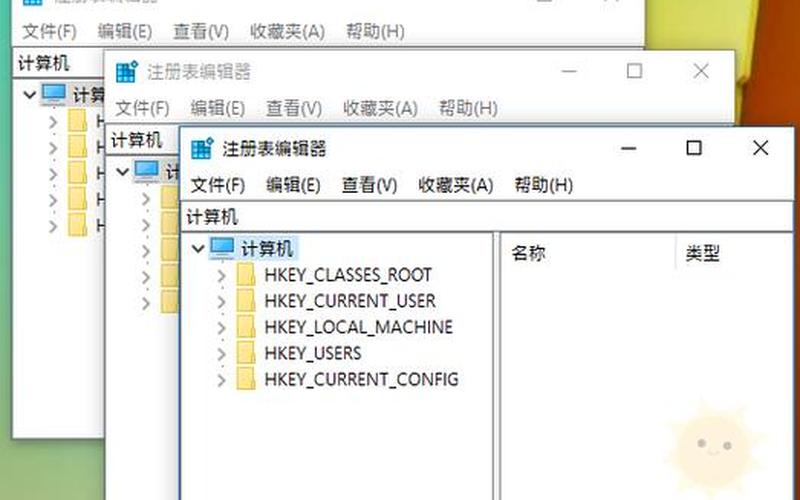The height and width of the screenshot is (500, 800).
Task: Close the front Registry Editor window
Action: pos(761,148)
